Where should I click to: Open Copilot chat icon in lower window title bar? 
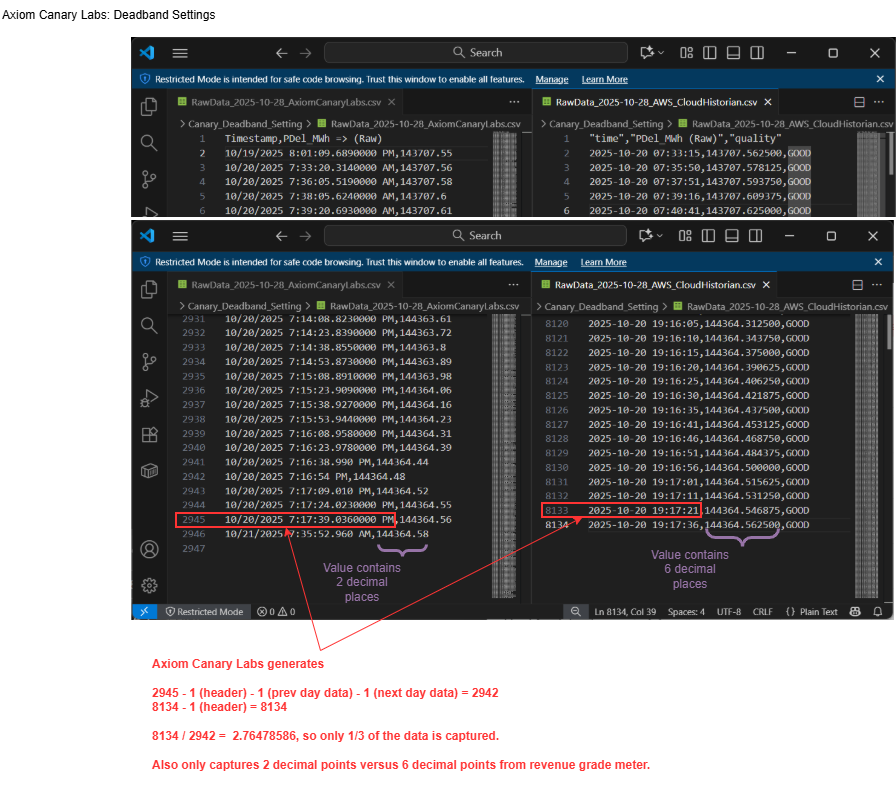point(646,235)
